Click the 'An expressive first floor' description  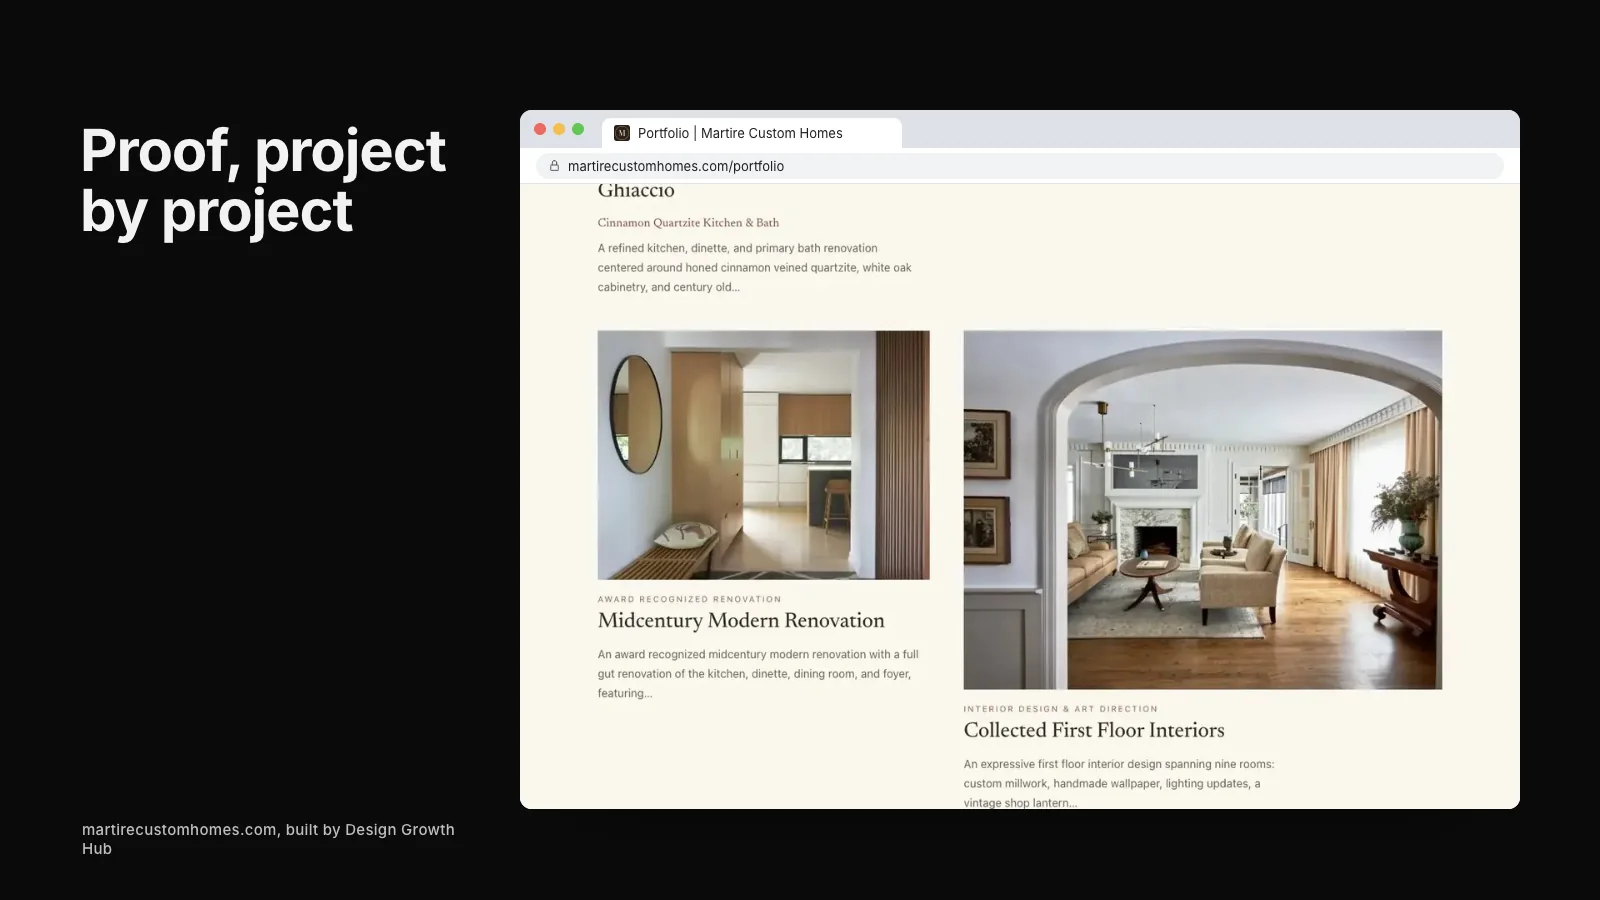tap(1119, 784)
